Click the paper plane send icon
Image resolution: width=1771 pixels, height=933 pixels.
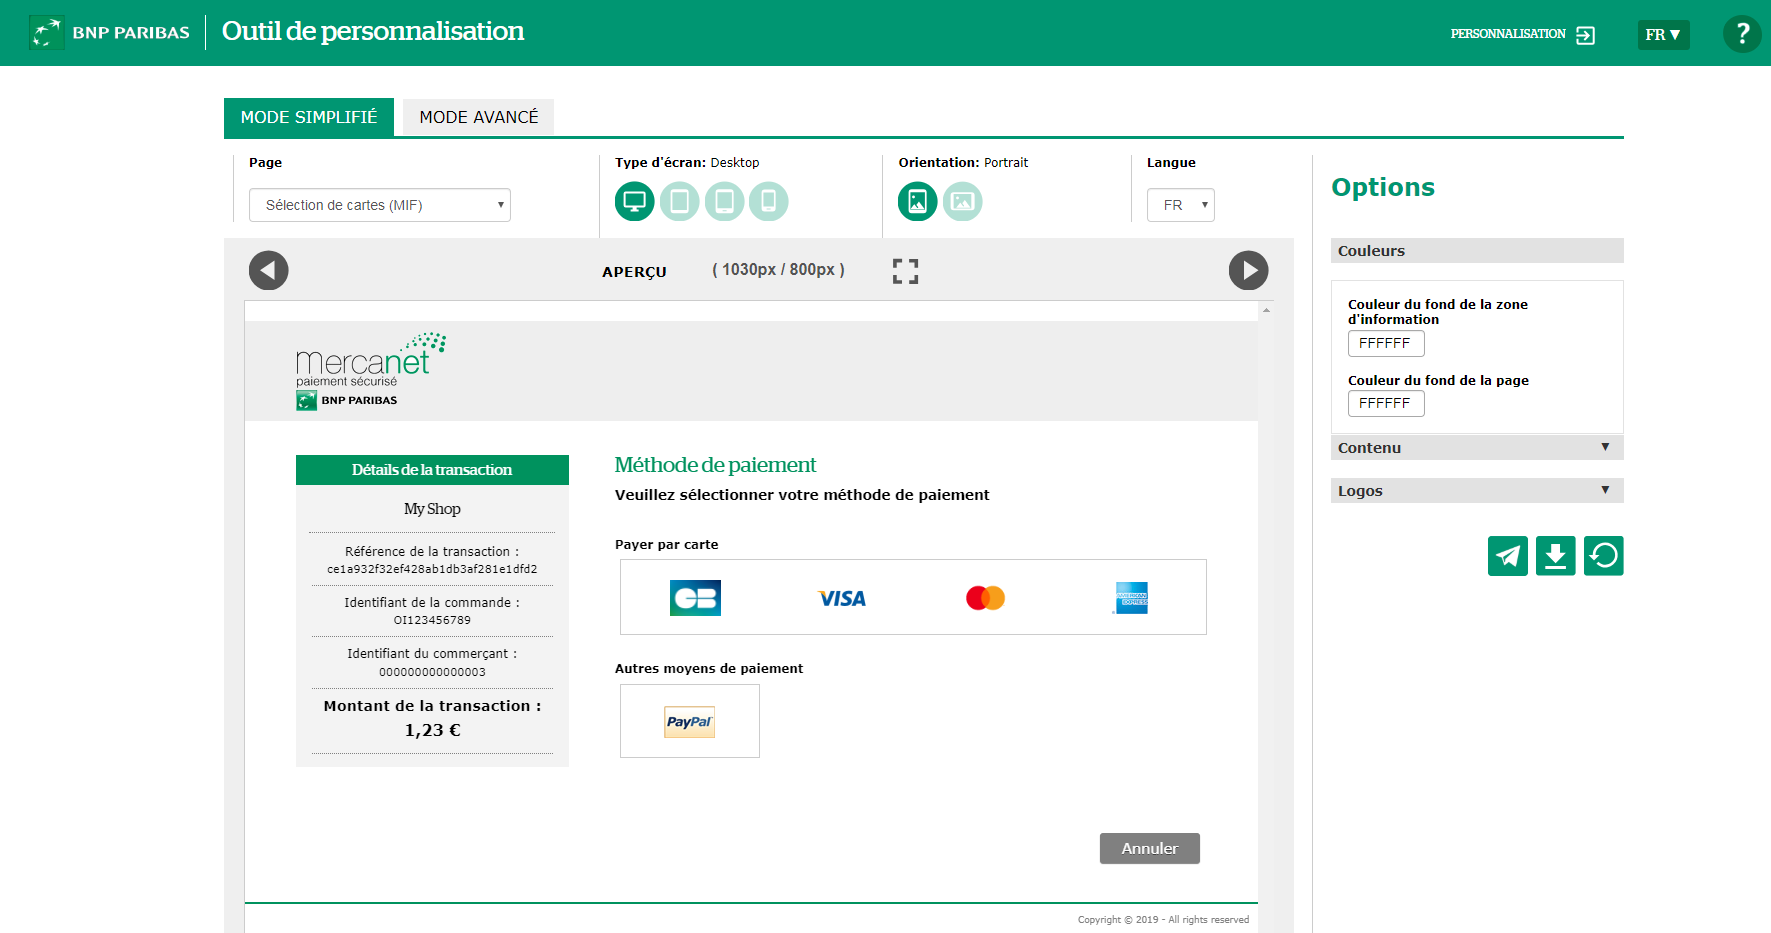[x=1507, y=556]
